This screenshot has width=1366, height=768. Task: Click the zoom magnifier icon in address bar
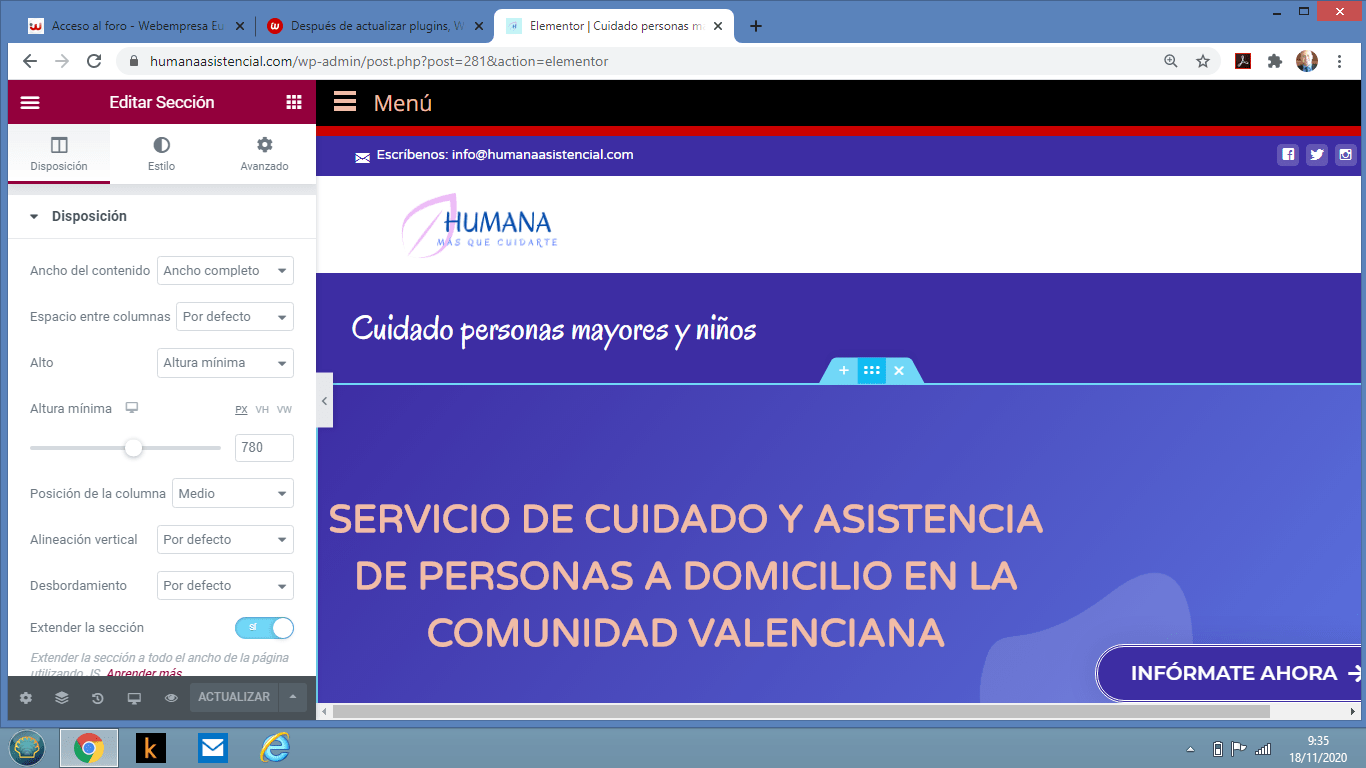point(1171,61)
